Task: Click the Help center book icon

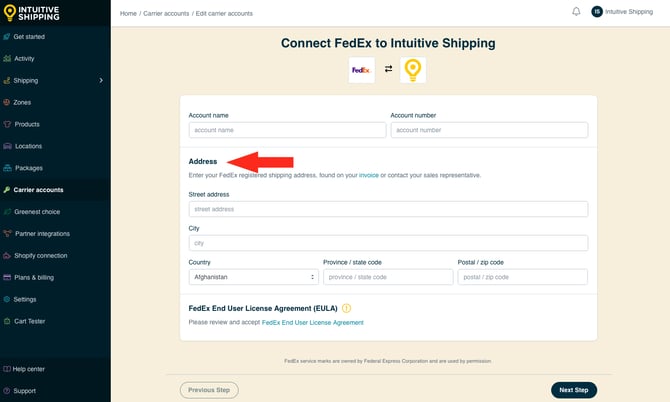Action: click(7, 369)
